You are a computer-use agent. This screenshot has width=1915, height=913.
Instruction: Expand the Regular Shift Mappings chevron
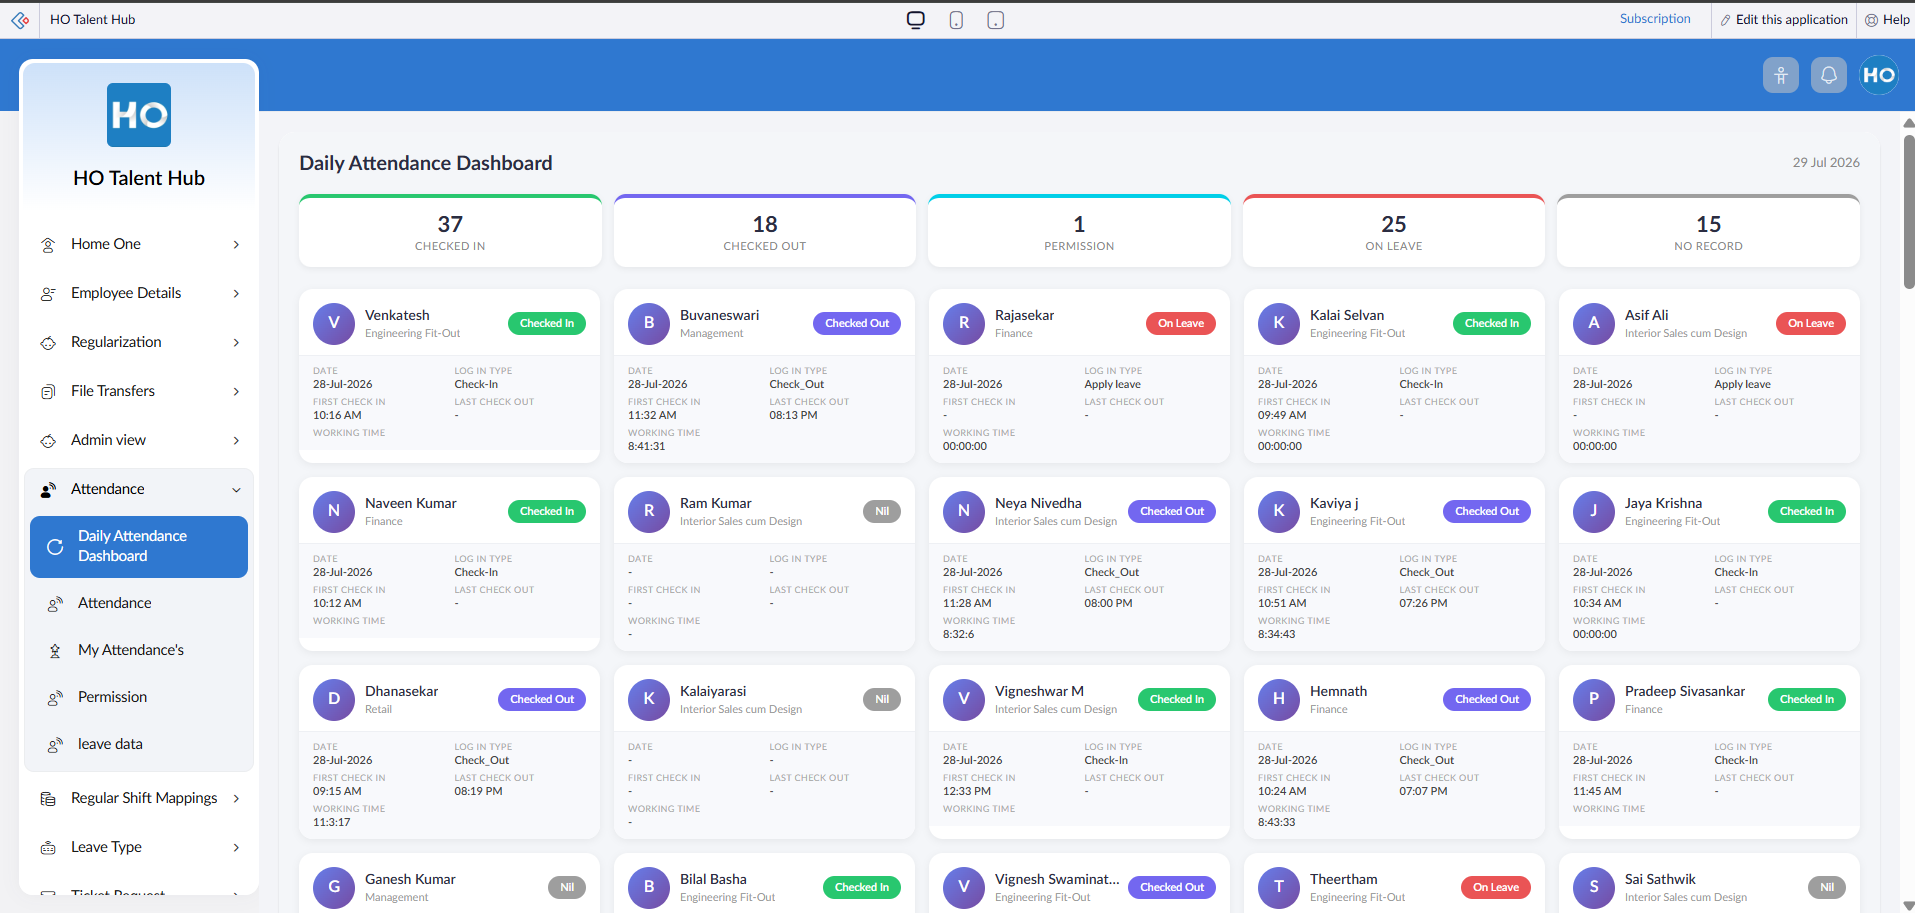pyautogui.click(x=236, y=798)
